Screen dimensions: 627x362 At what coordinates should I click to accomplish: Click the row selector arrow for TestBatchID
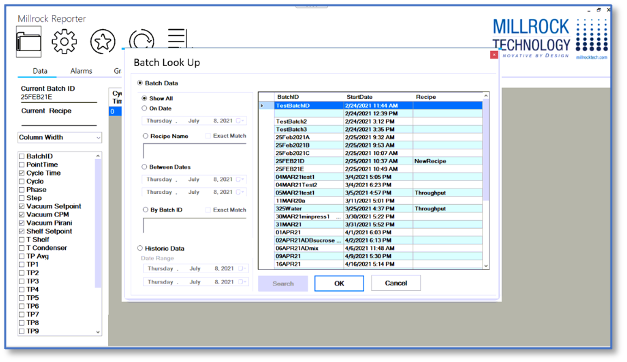pyautogui.click(x=267, y=106)
